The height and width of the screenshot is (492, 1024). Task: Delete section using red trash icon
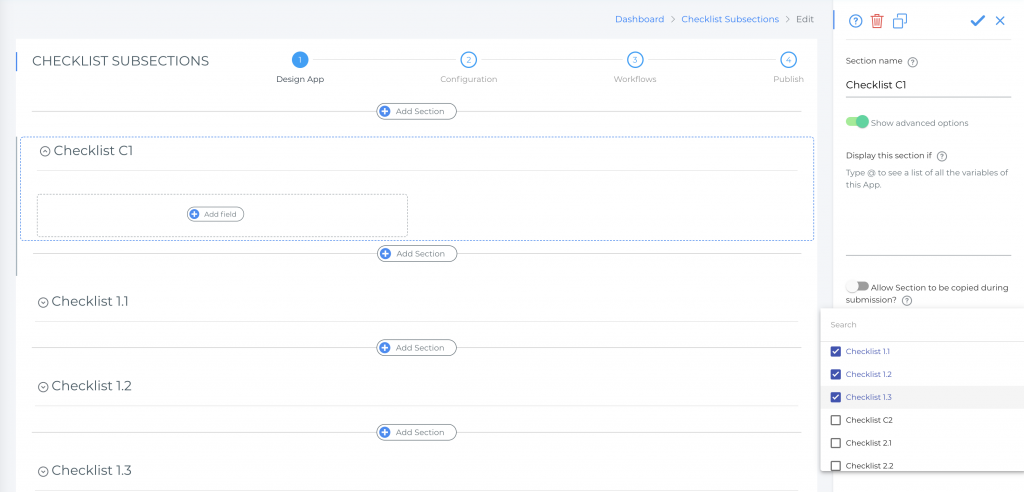pos(877,21)
